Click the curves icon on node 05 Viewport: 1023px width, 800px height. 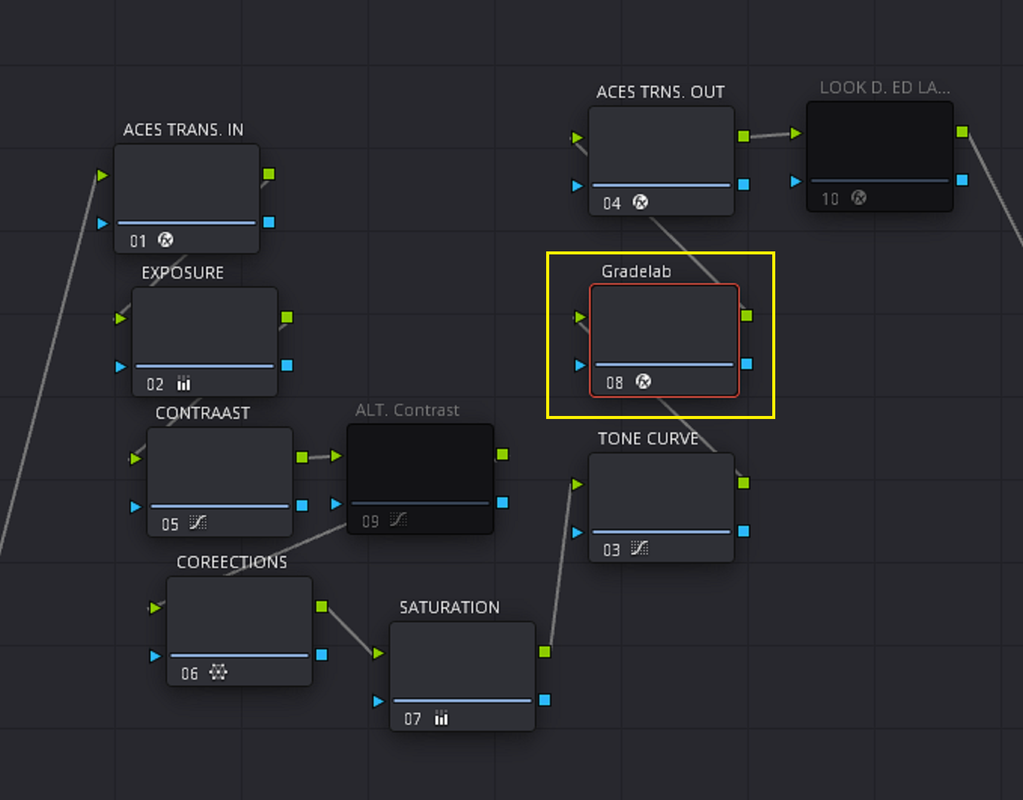click(x=198, y=523)
